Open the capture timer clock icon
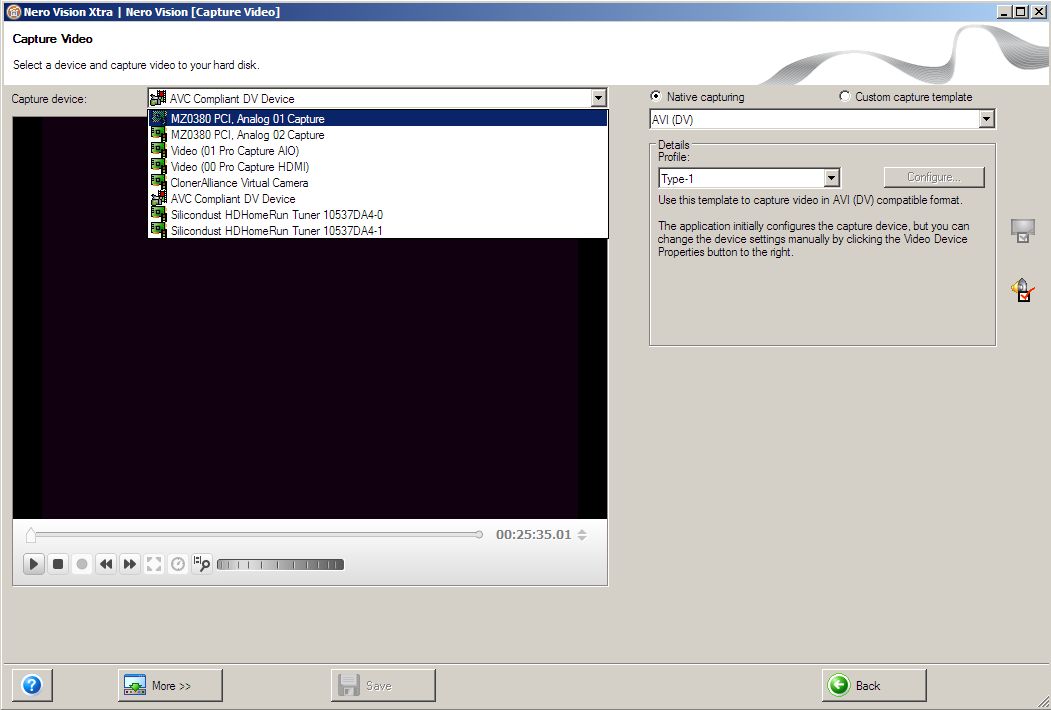The image size is (1051, 710). (x=178, y=565)
